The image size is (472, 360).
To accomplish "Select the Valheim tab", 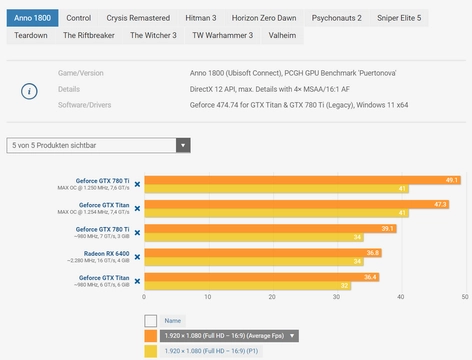I will (x=282, y=35).
